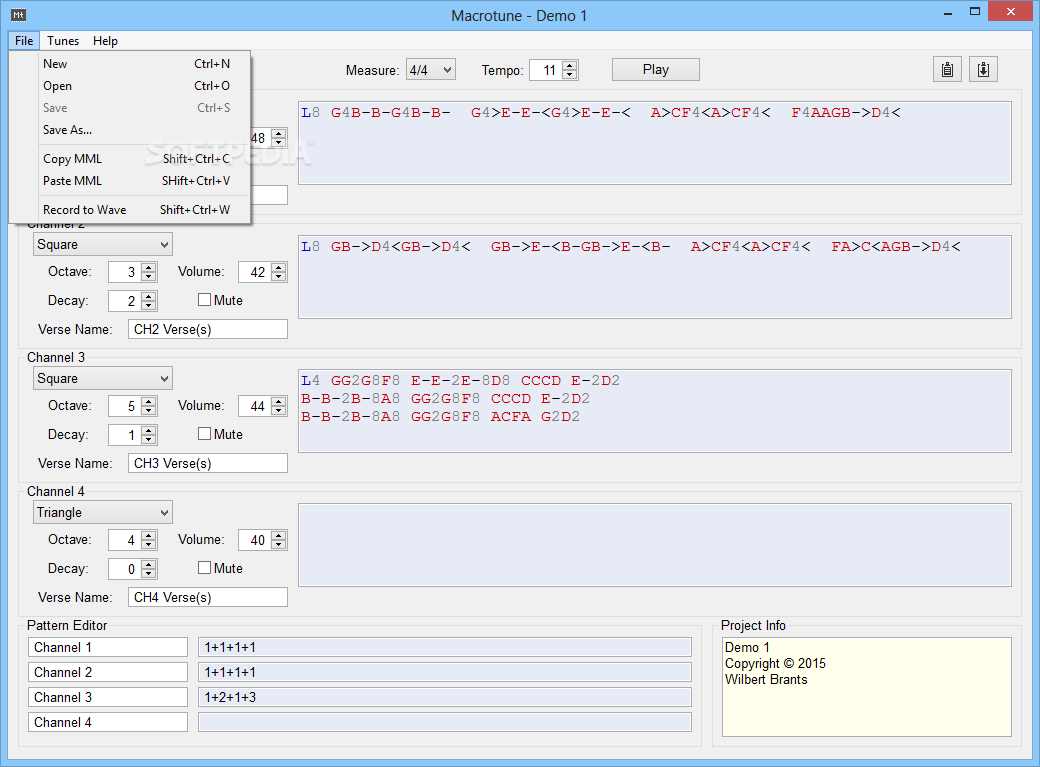Select Paste MML menu entry
Viewport: 1040px width, 767px height.
(130, 180)
